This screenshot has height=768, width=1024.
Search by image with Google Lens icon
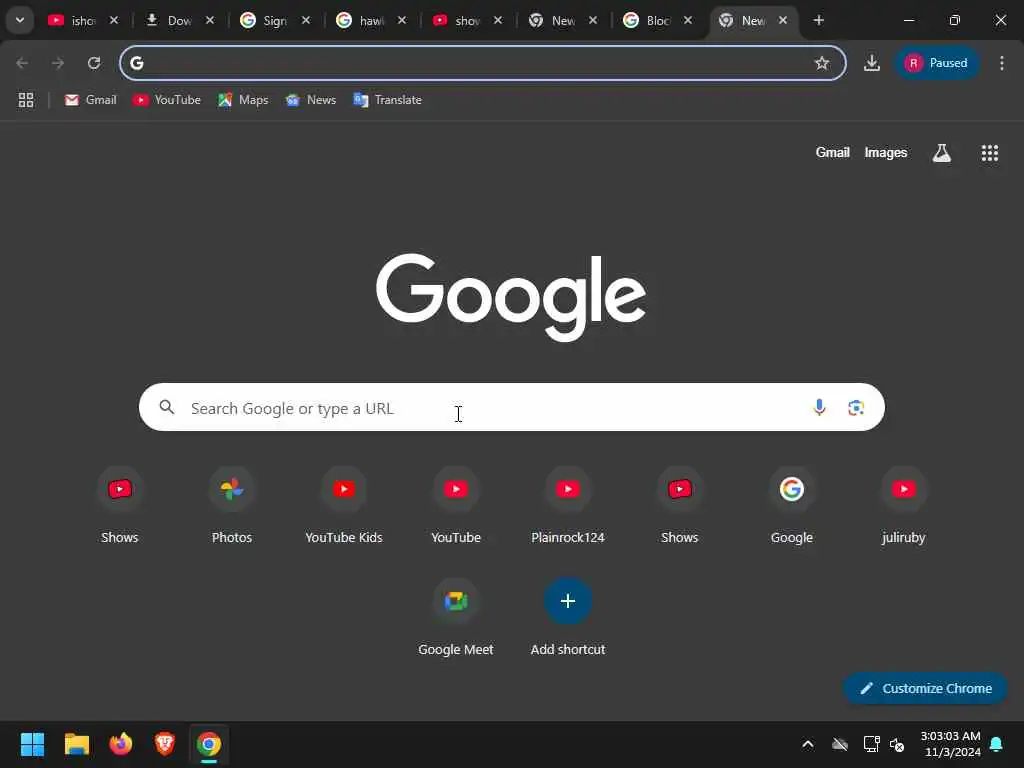(856, 408)
